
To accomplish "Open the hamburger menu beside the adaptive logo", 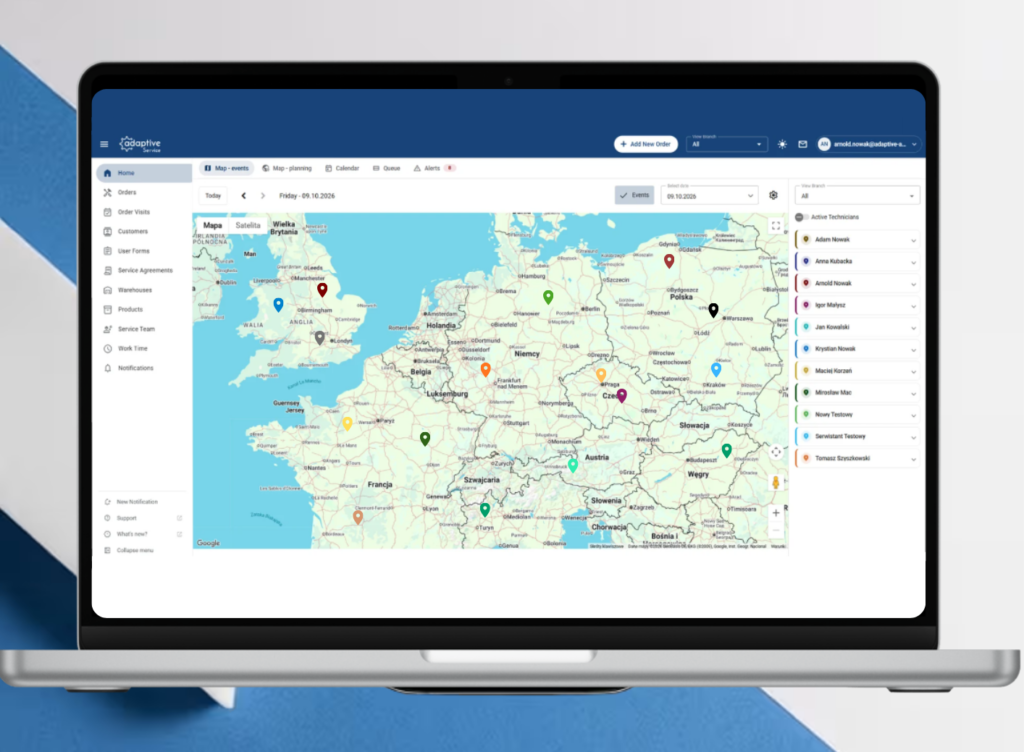I will click(x=104, y=144).
